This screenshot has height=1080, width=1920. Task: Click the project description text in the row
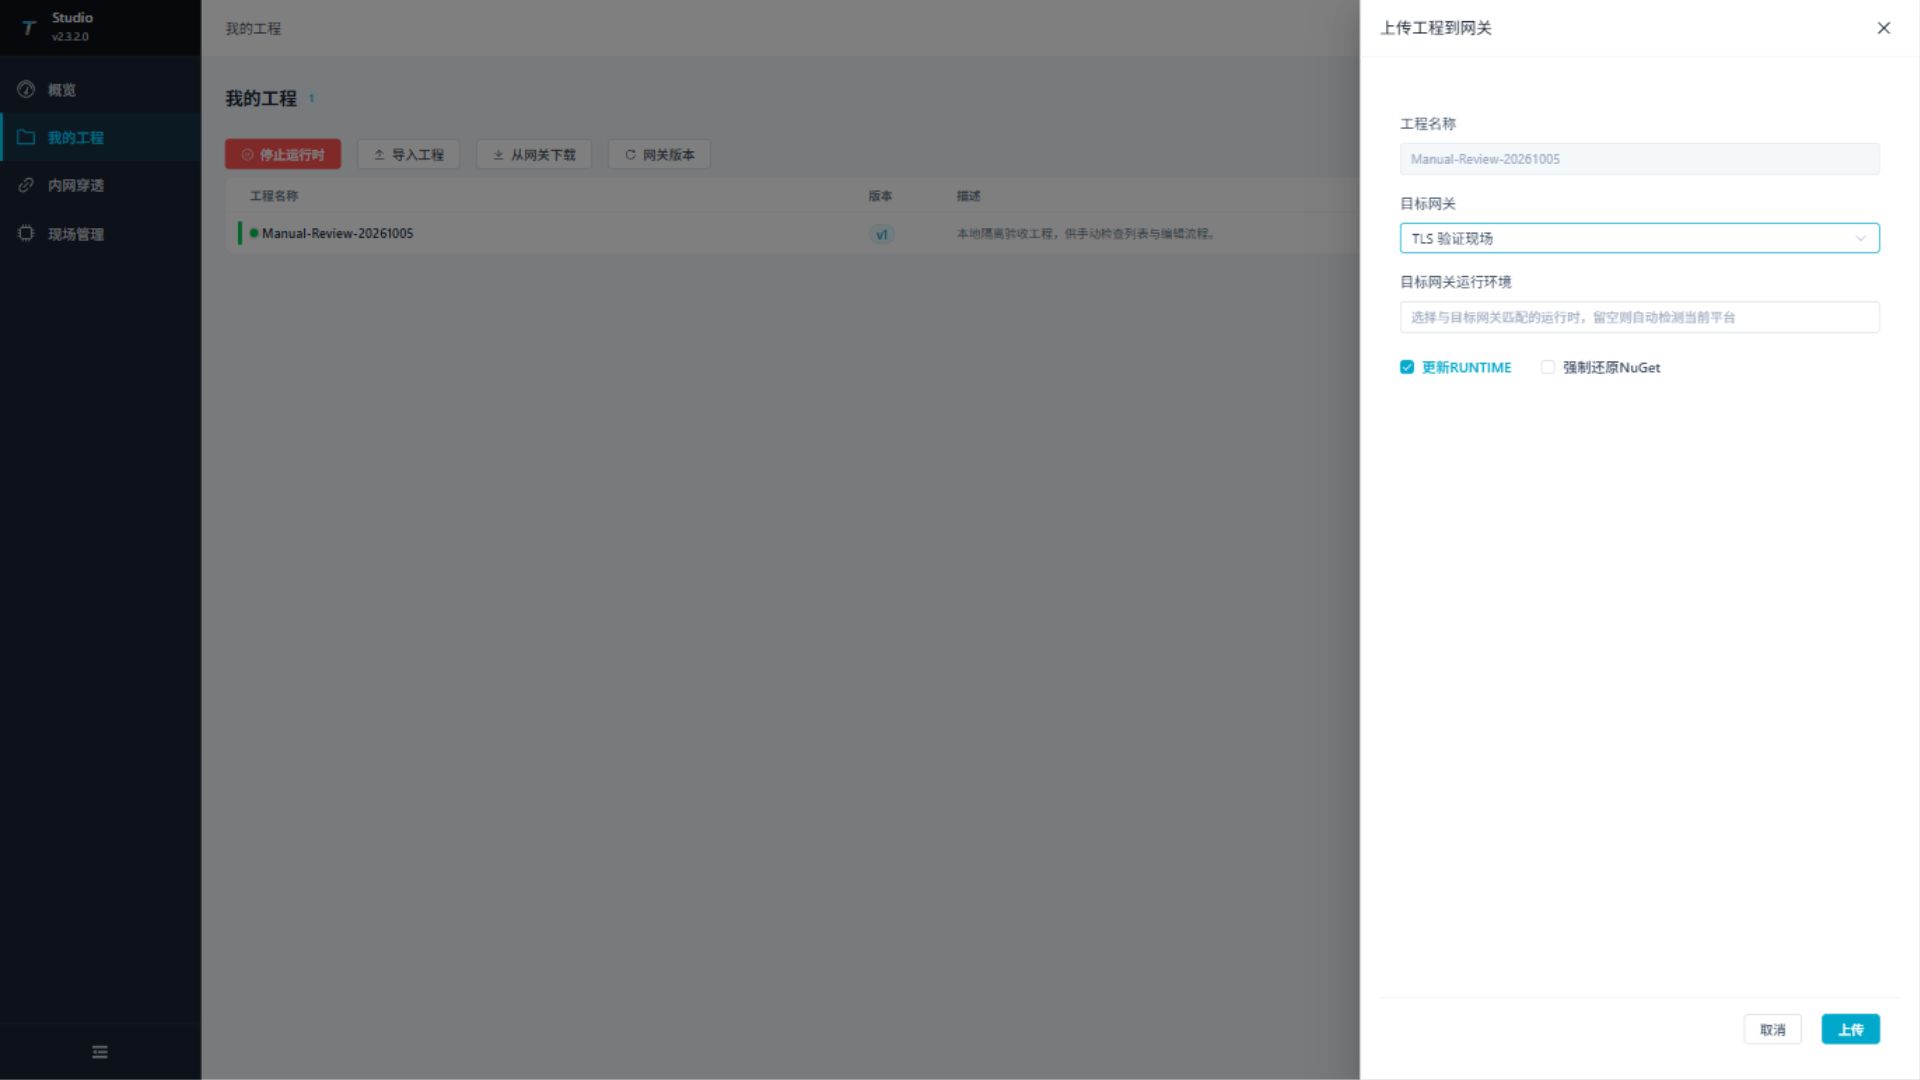click(x=1086, y=234)
